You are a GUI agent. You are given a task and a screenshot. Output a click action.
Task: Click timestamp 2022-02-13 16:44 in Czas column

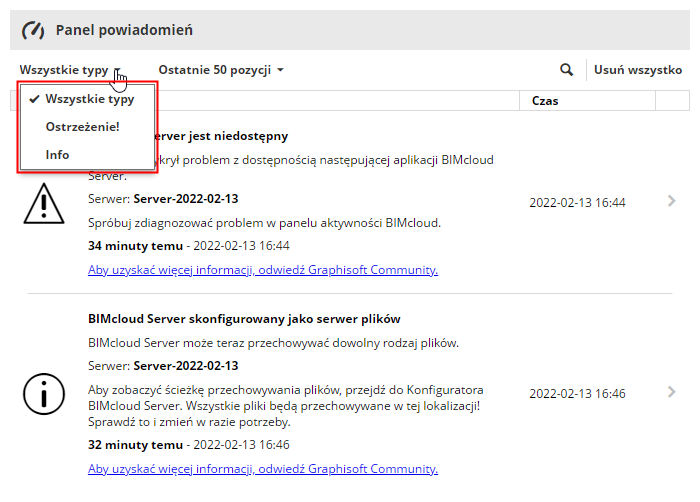(577, 203)
